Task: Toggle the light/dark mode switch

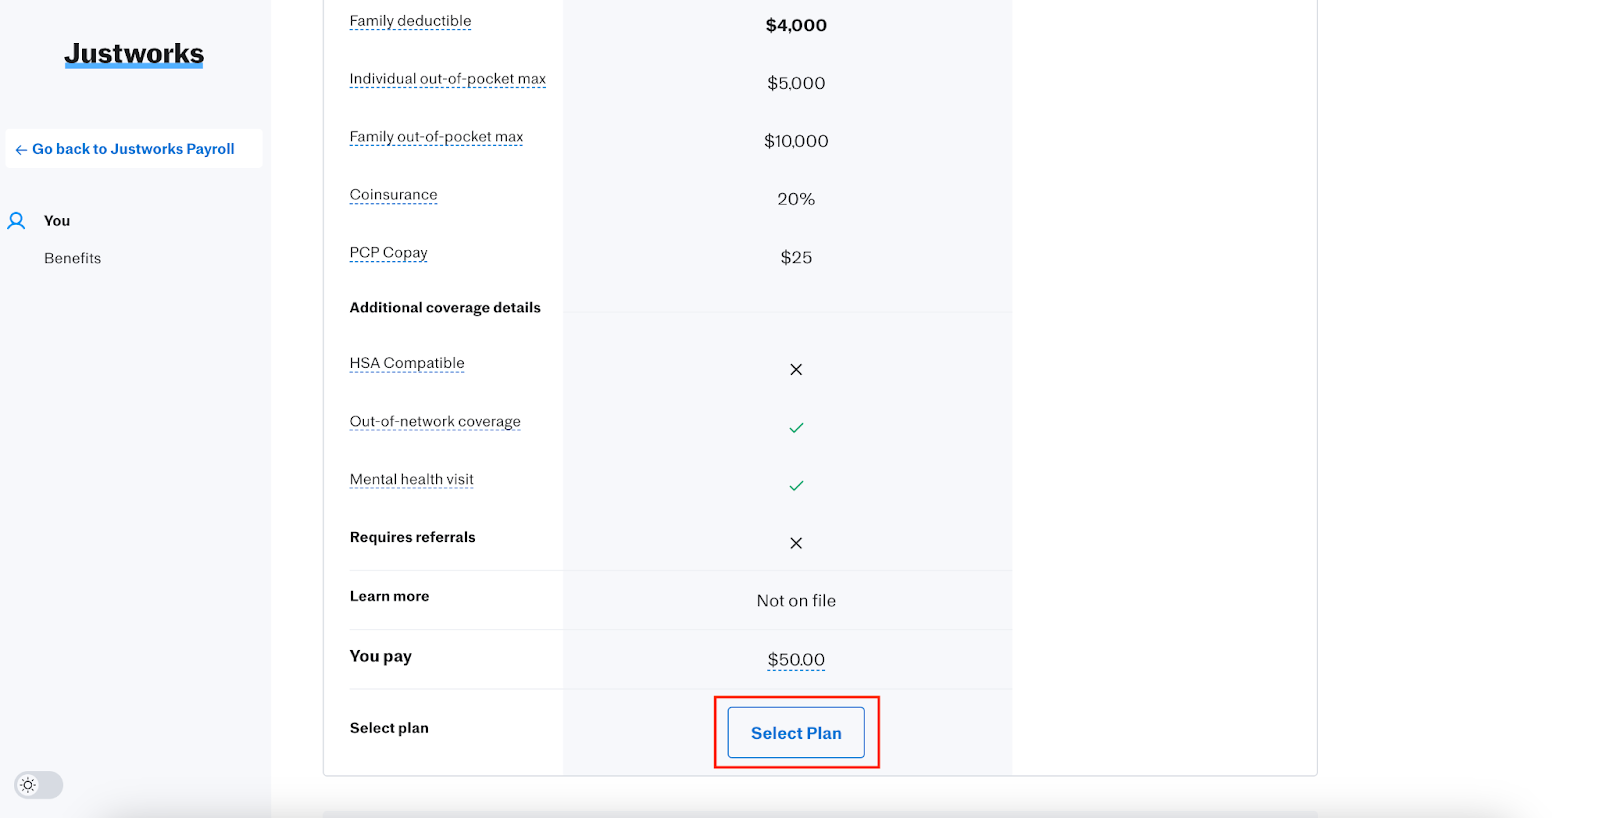Action: tap(38, 785)
